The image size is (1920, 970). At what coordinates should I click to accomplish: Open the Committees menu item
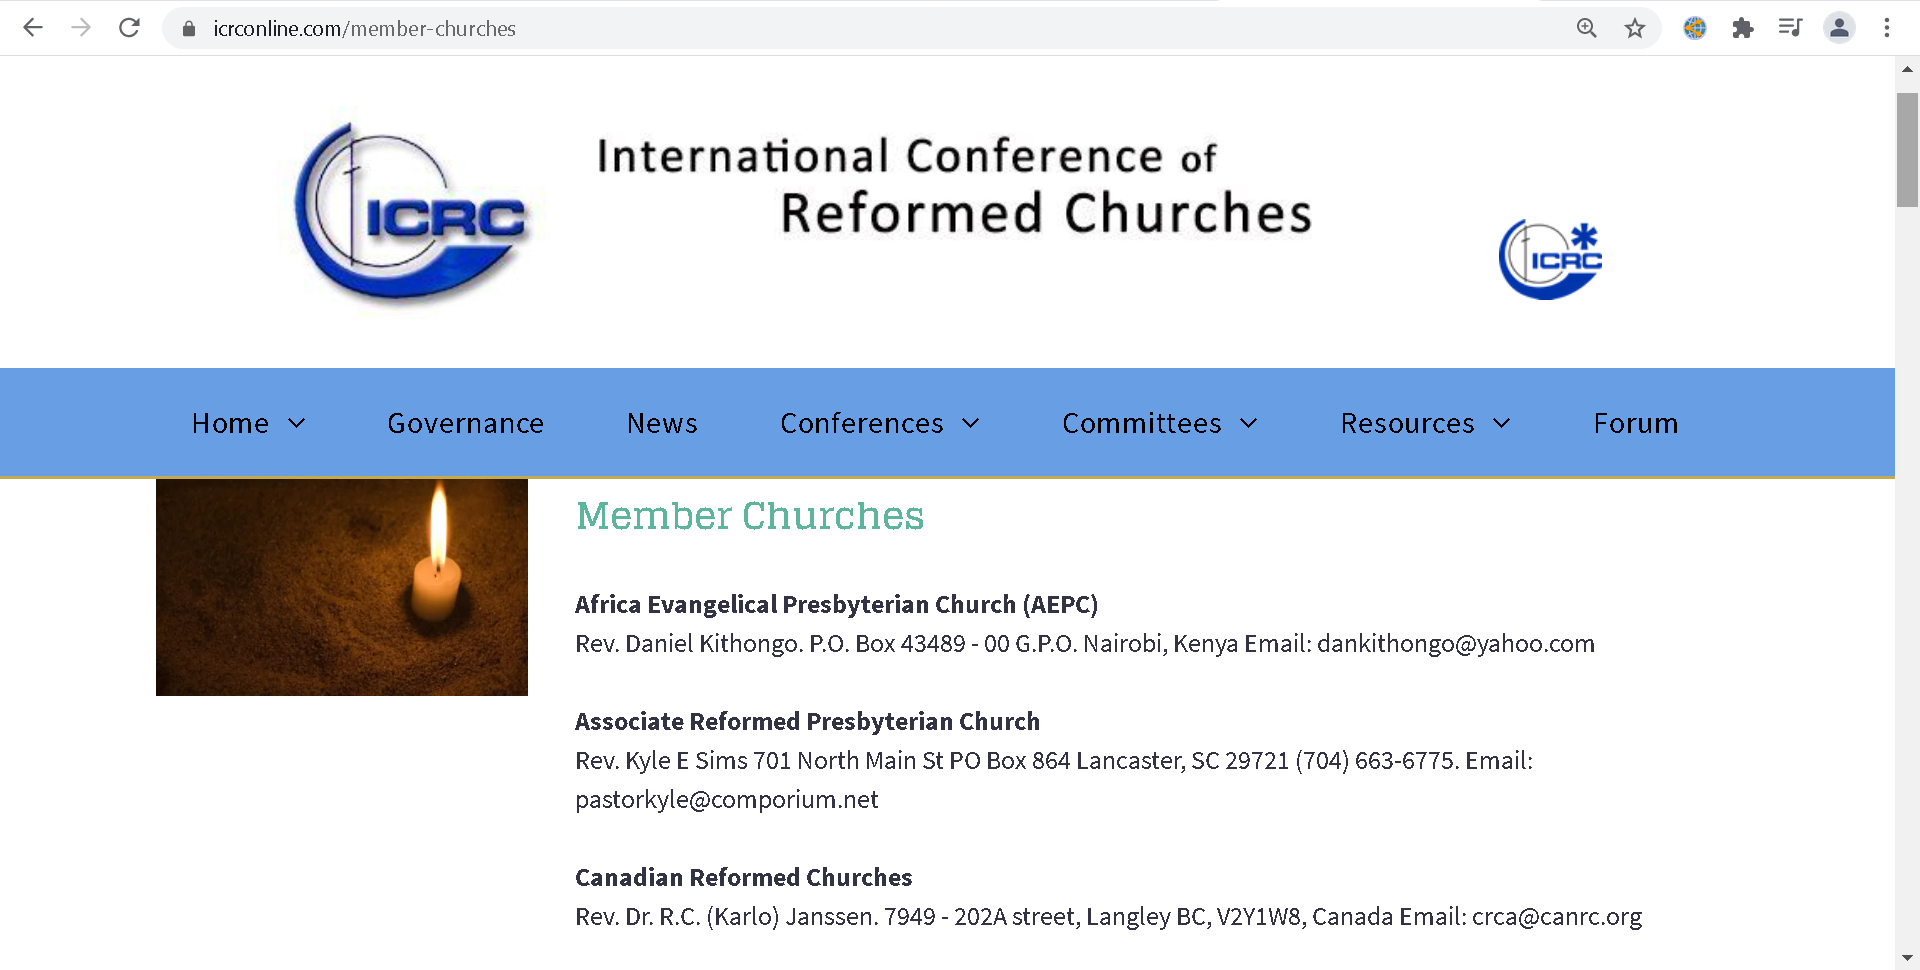1142,423
